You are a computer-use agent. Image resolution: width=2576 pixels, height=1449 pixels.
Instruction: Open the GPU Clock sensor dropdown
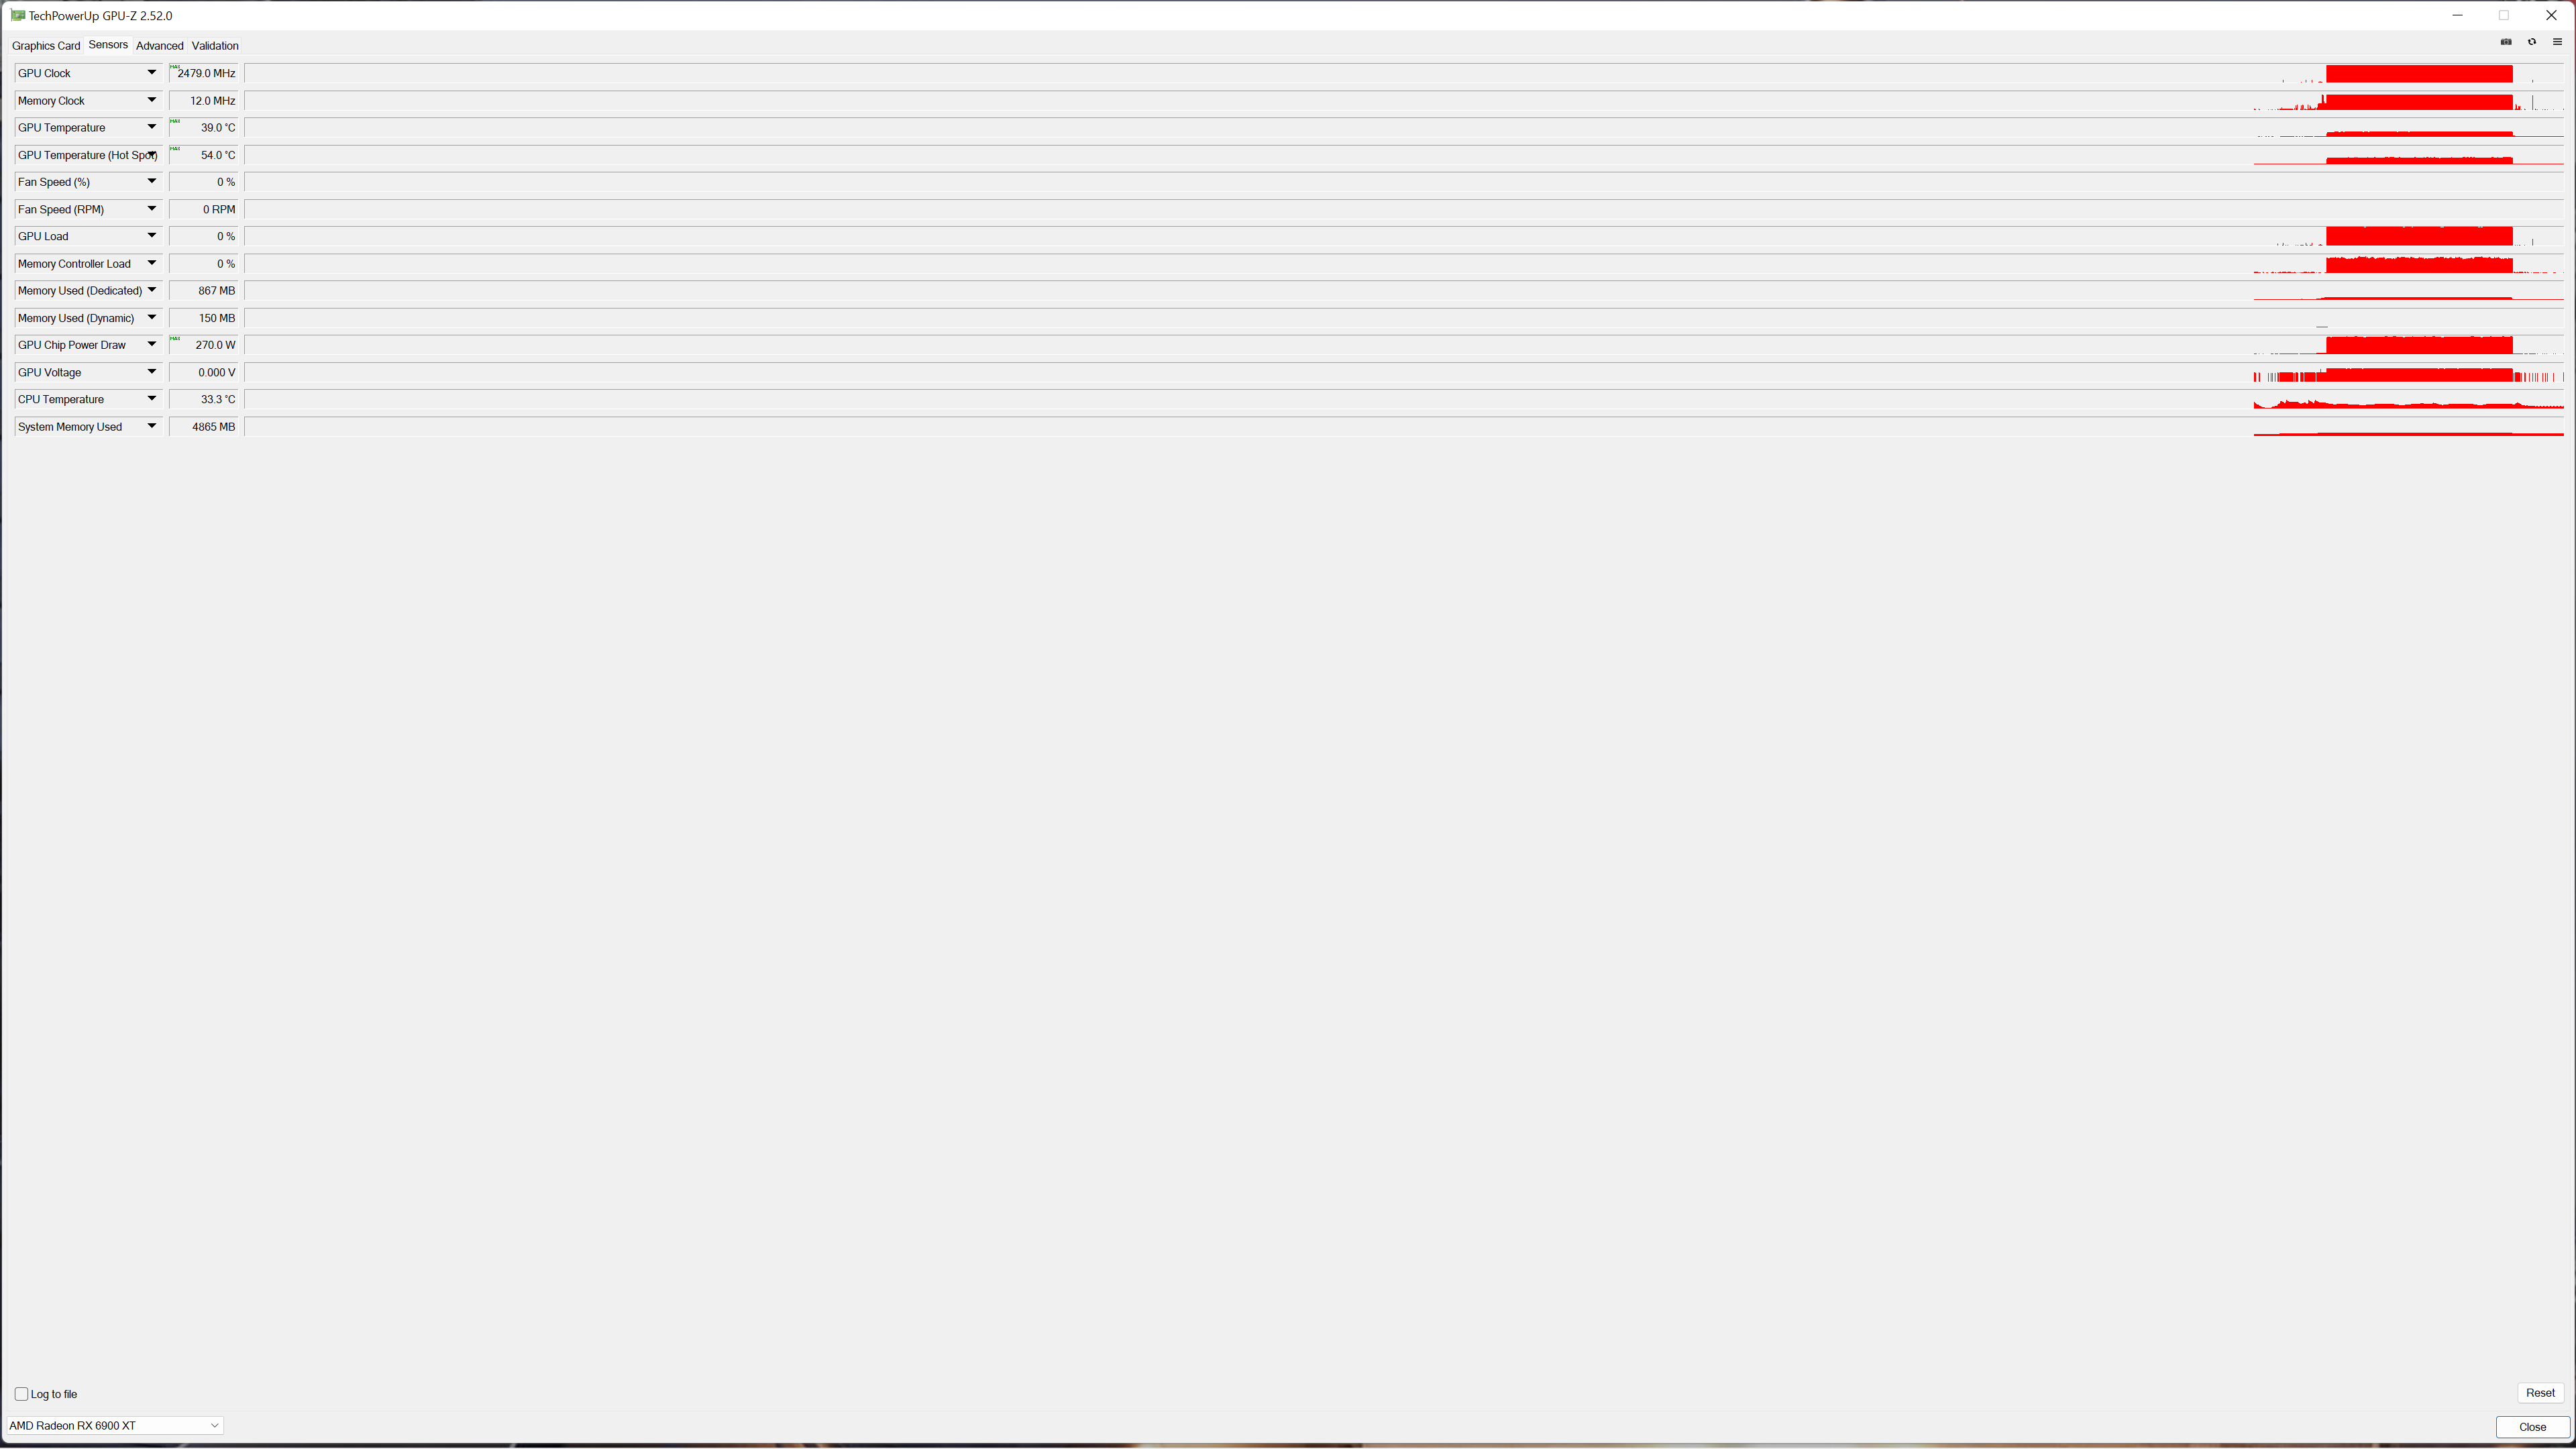(x=152, y=73)
